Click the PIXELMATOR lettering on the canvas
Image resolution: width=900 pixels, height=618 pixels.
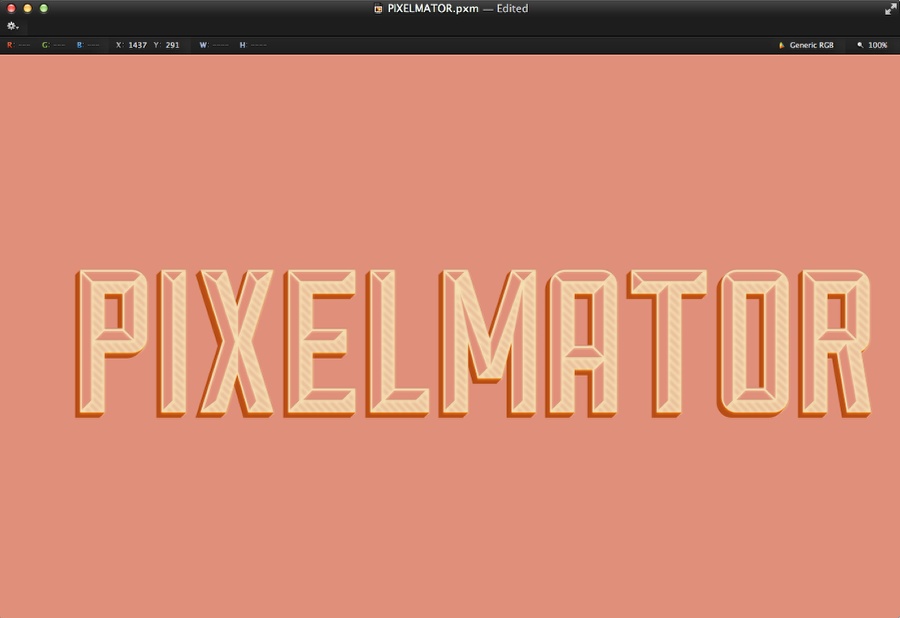point(474,343)
